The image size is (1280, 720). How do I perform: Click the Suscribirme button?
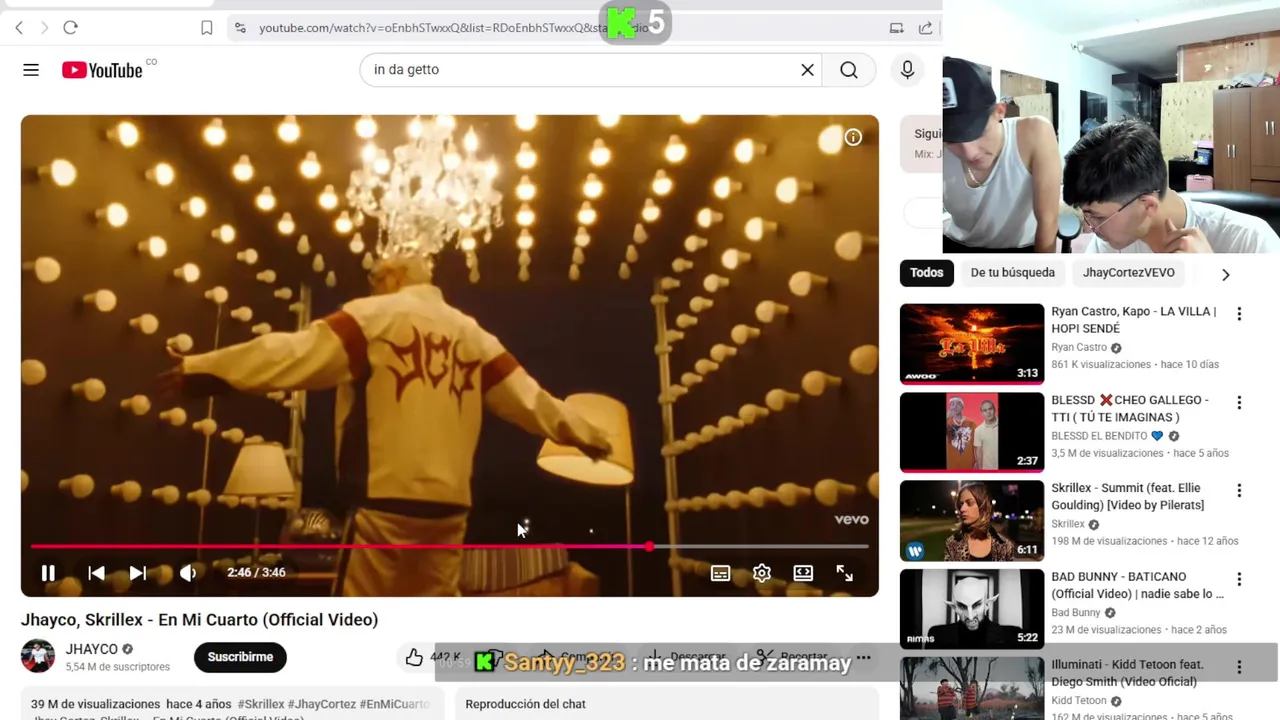(x=240, y=657)
